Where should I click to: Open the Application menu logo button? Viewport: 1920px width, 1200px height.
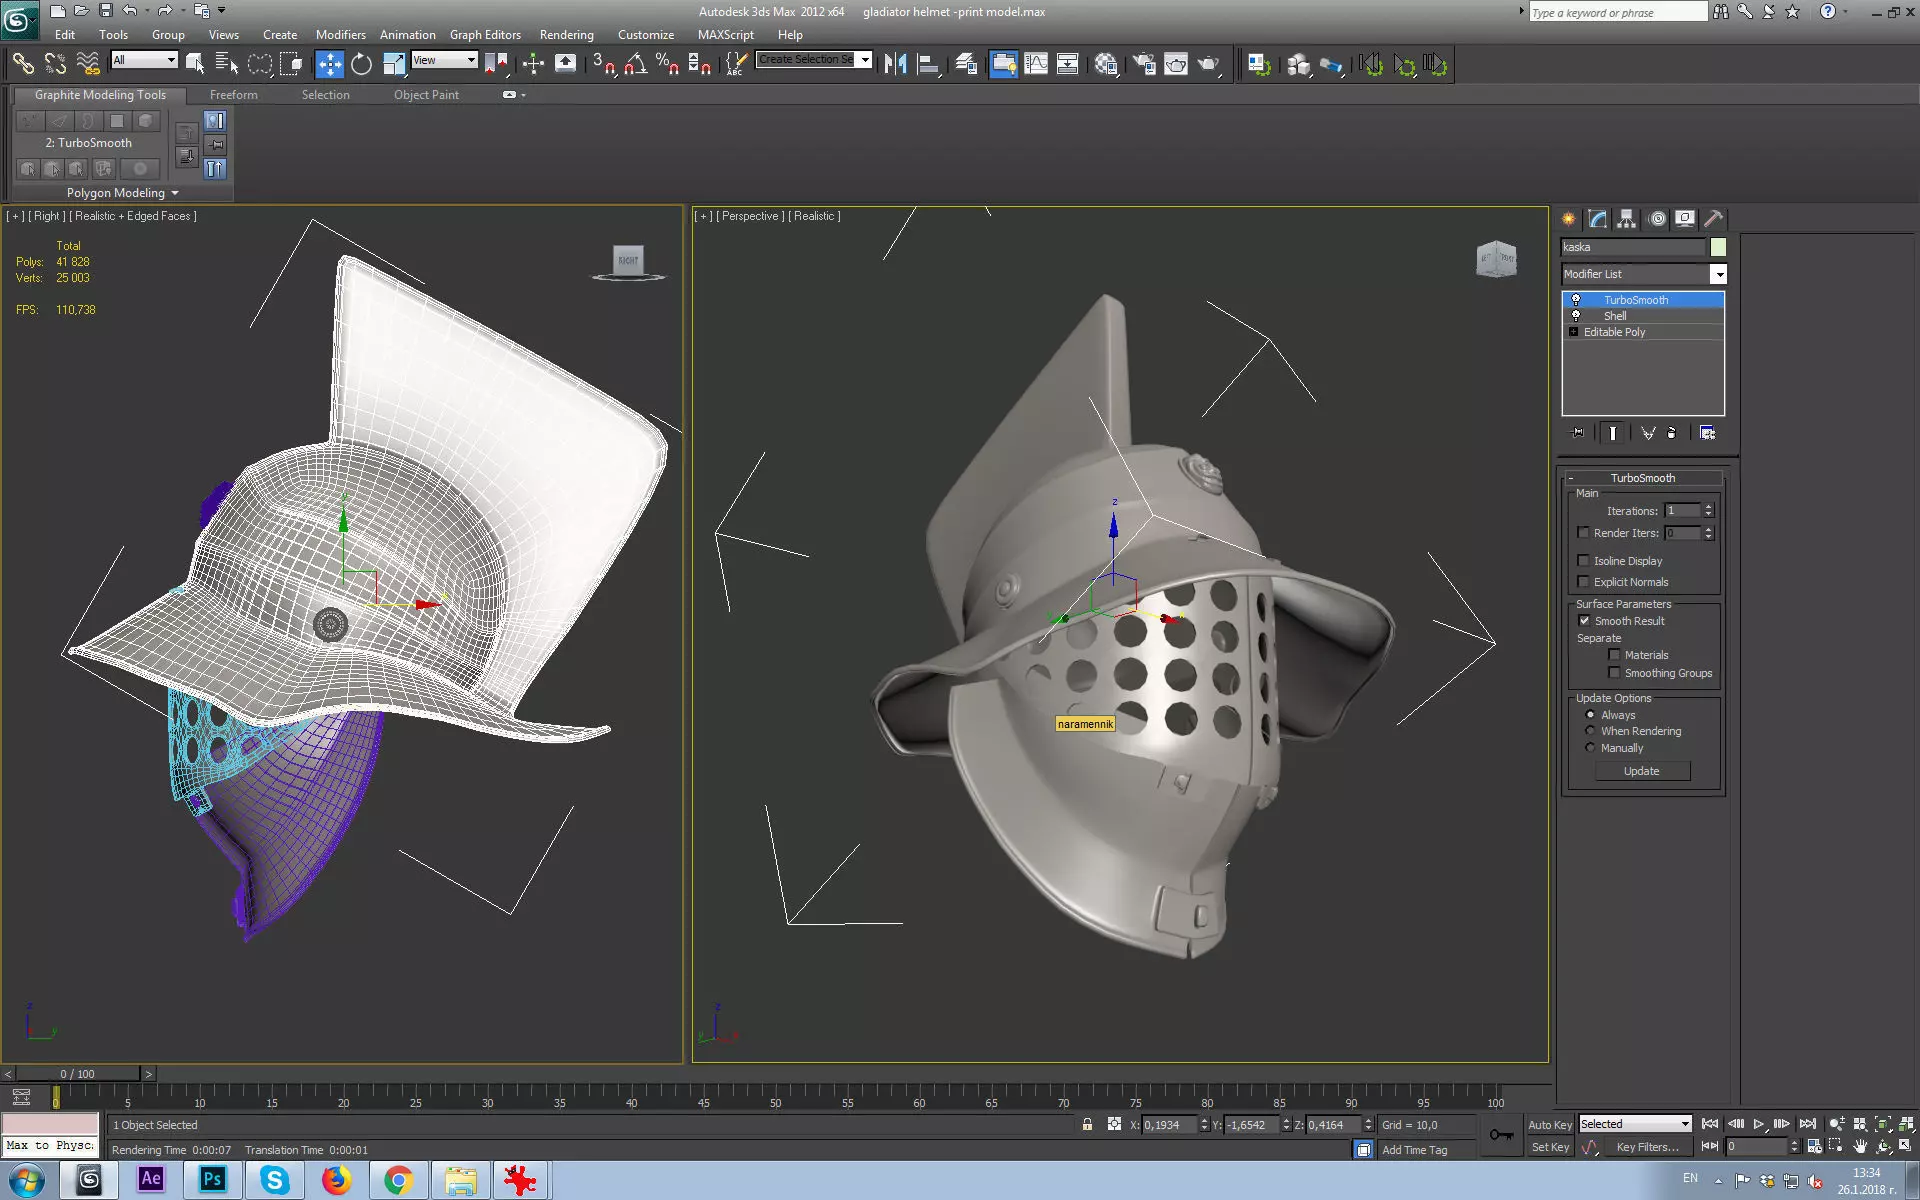19,18
